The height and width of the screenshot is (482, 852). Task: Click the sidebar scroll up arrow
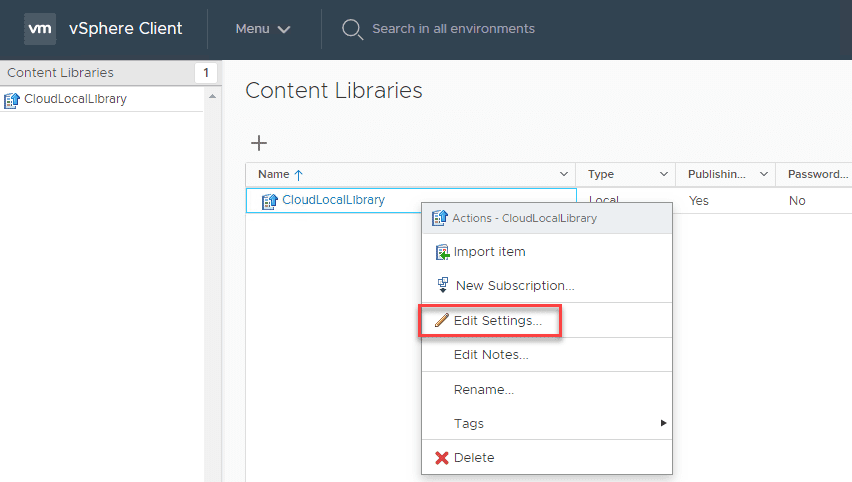211,96
